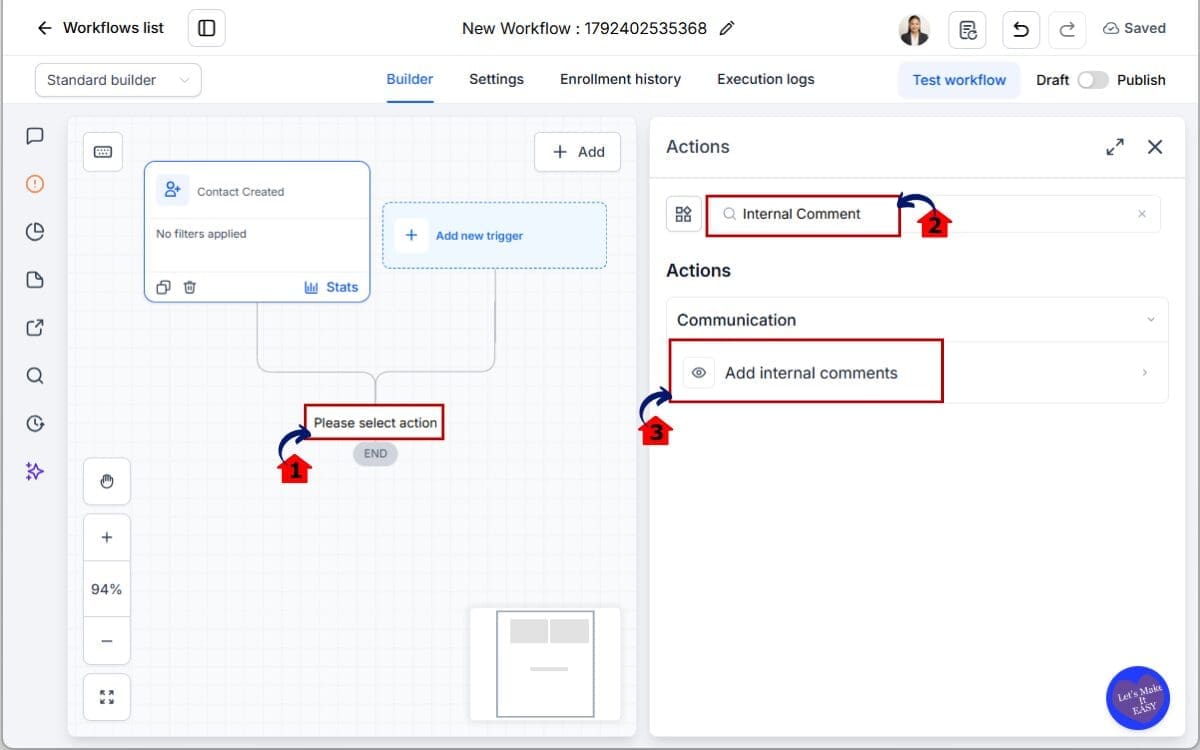Open the user avatar profile

click(914, 29)
